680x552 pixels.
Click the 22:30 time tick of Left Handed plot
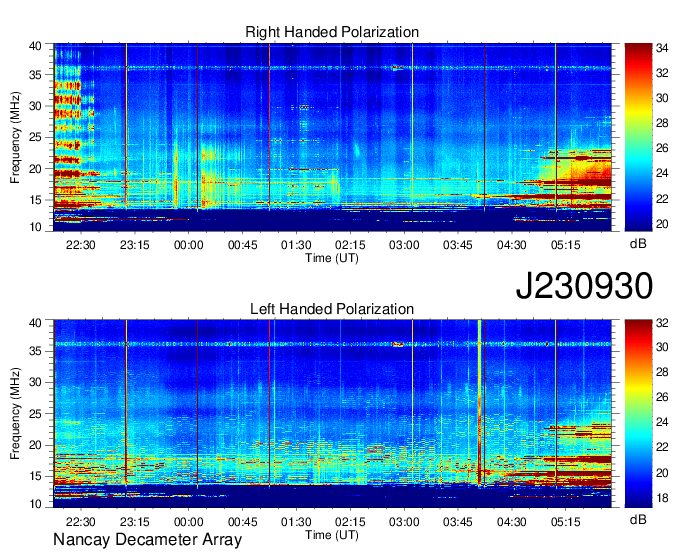pos(80,522)
